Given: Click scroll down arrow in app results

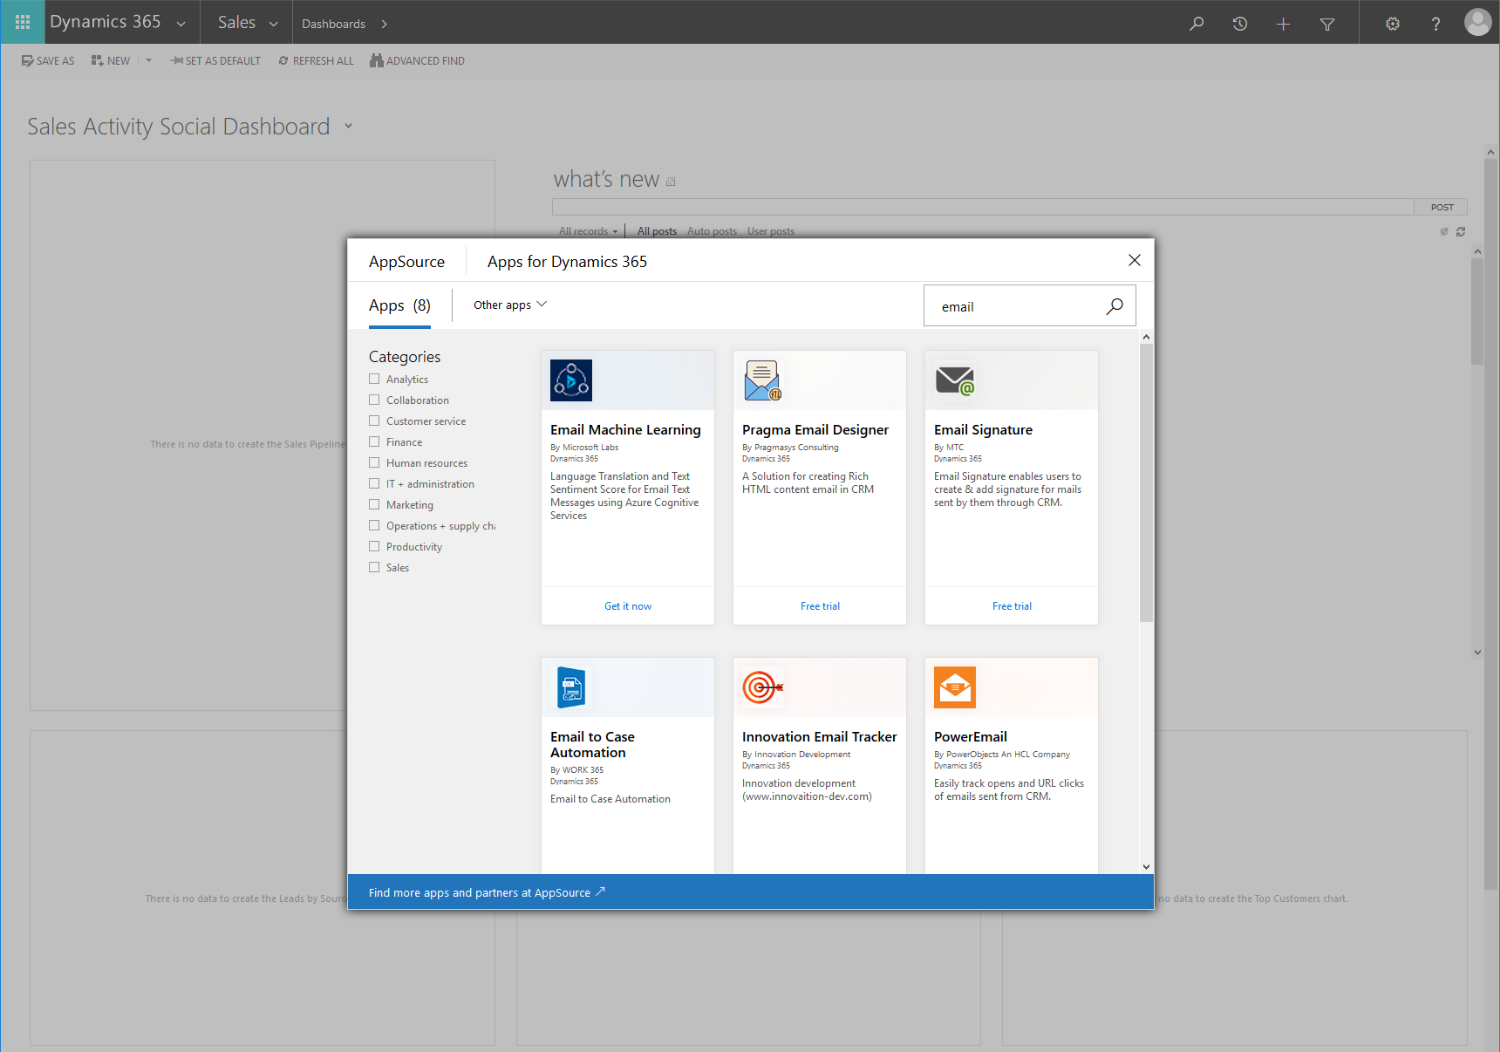Looking at the screenshot, I should (1146, 867).
